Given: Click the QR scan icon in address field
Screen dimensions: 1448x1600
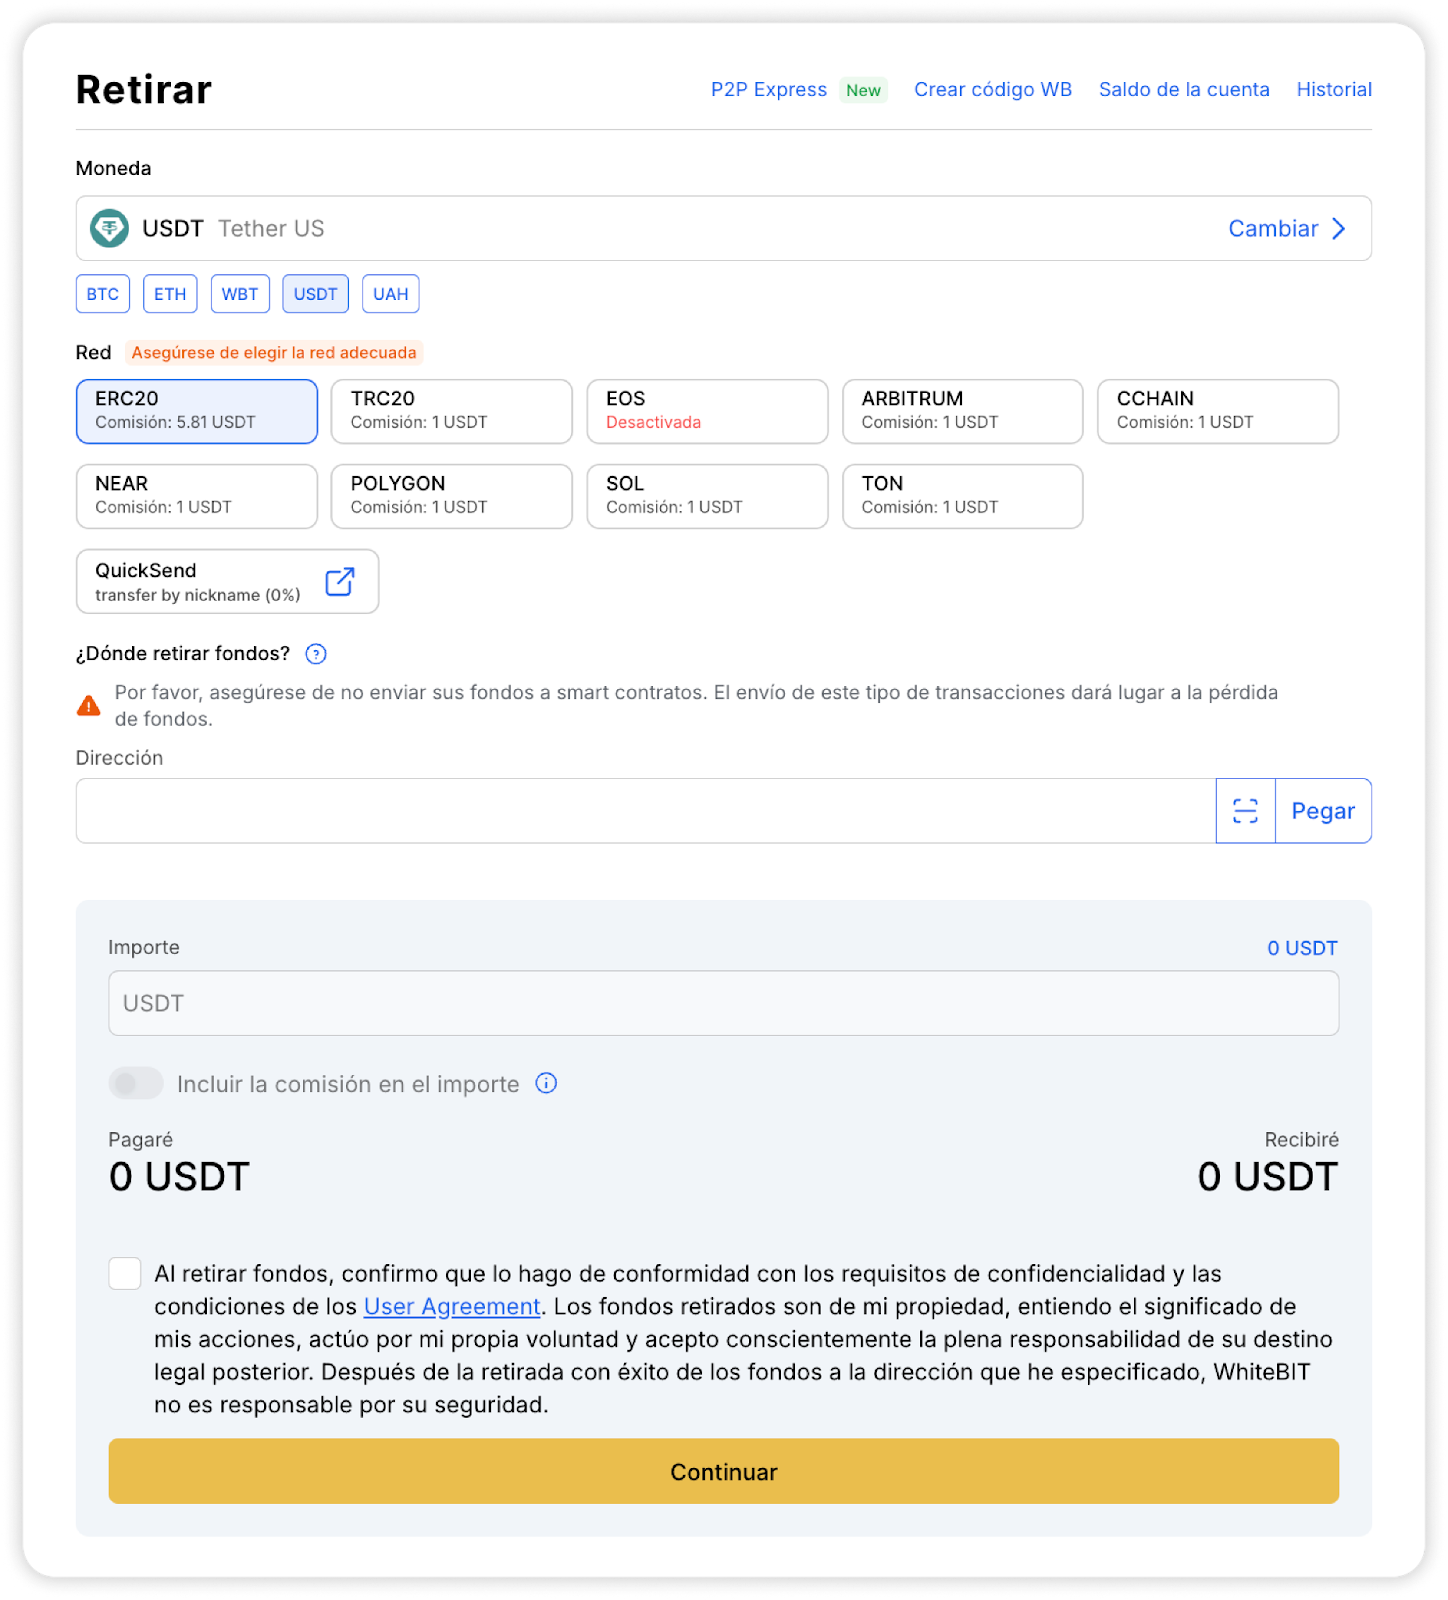Looking at the screenshot, I should point(1245,811).
